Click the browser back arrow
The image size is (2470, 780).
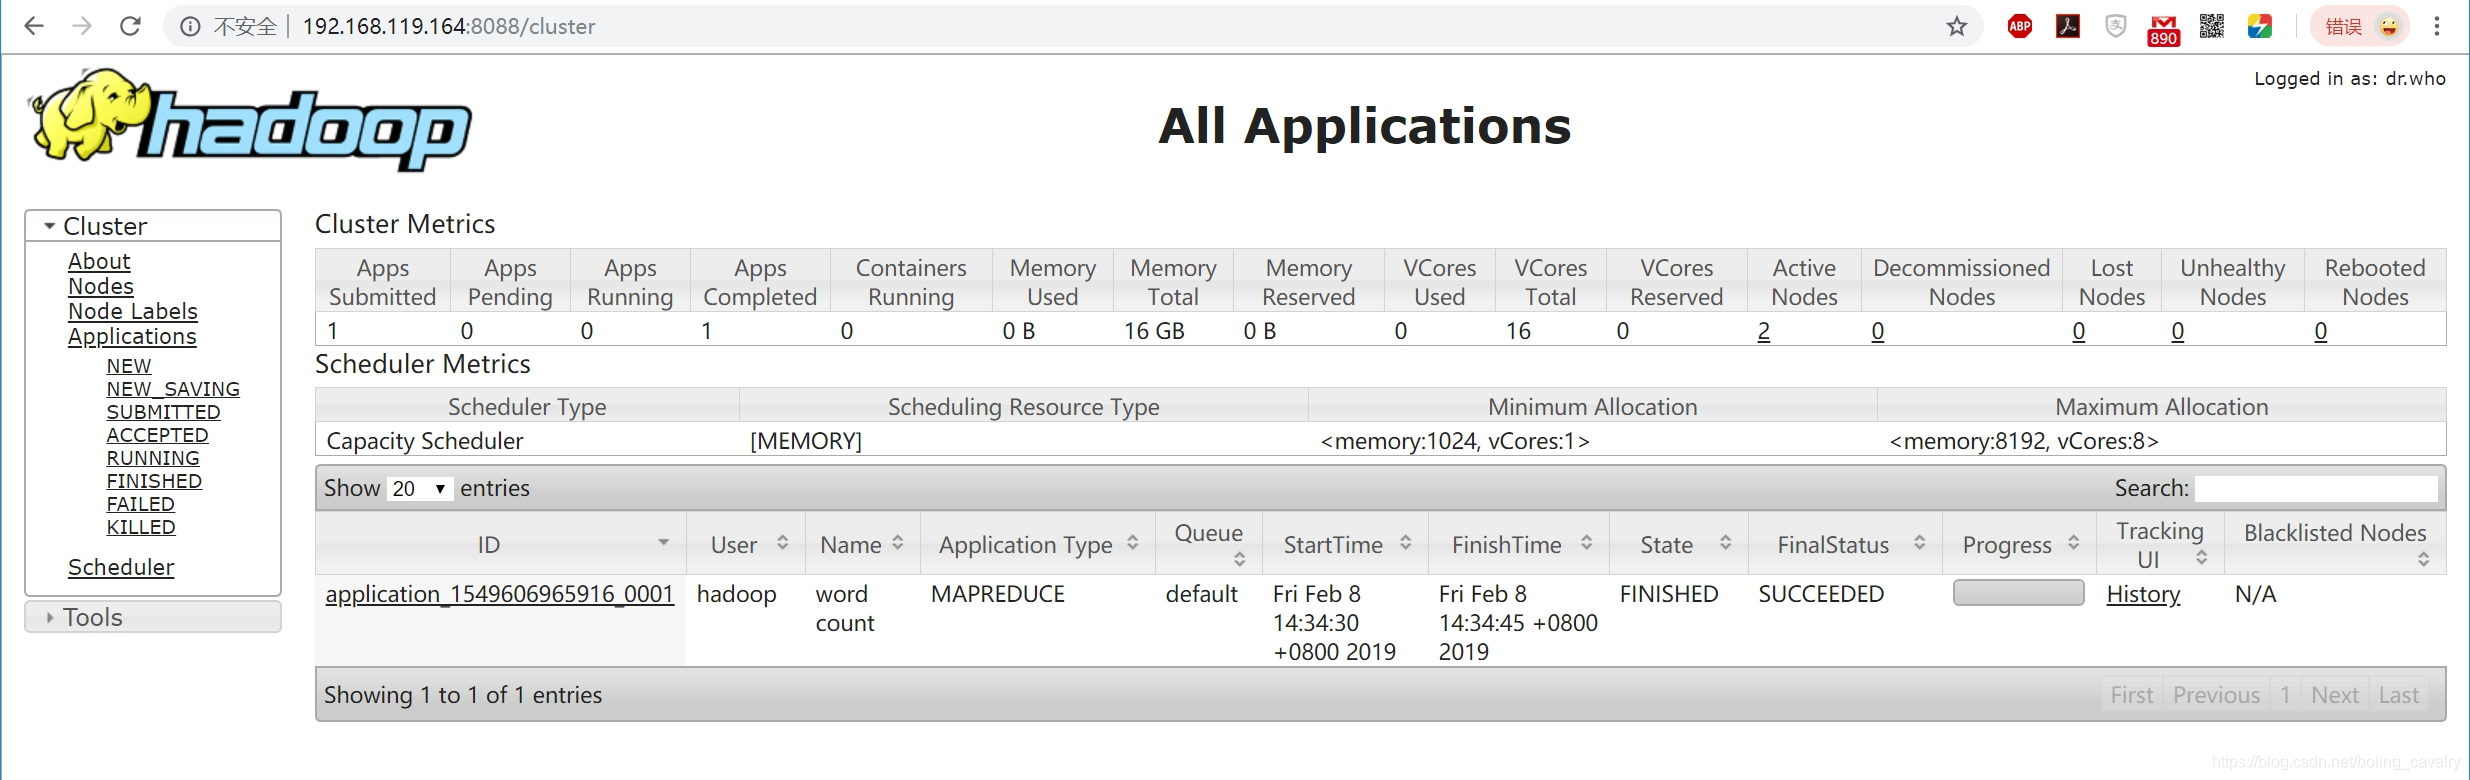point(34,26)
